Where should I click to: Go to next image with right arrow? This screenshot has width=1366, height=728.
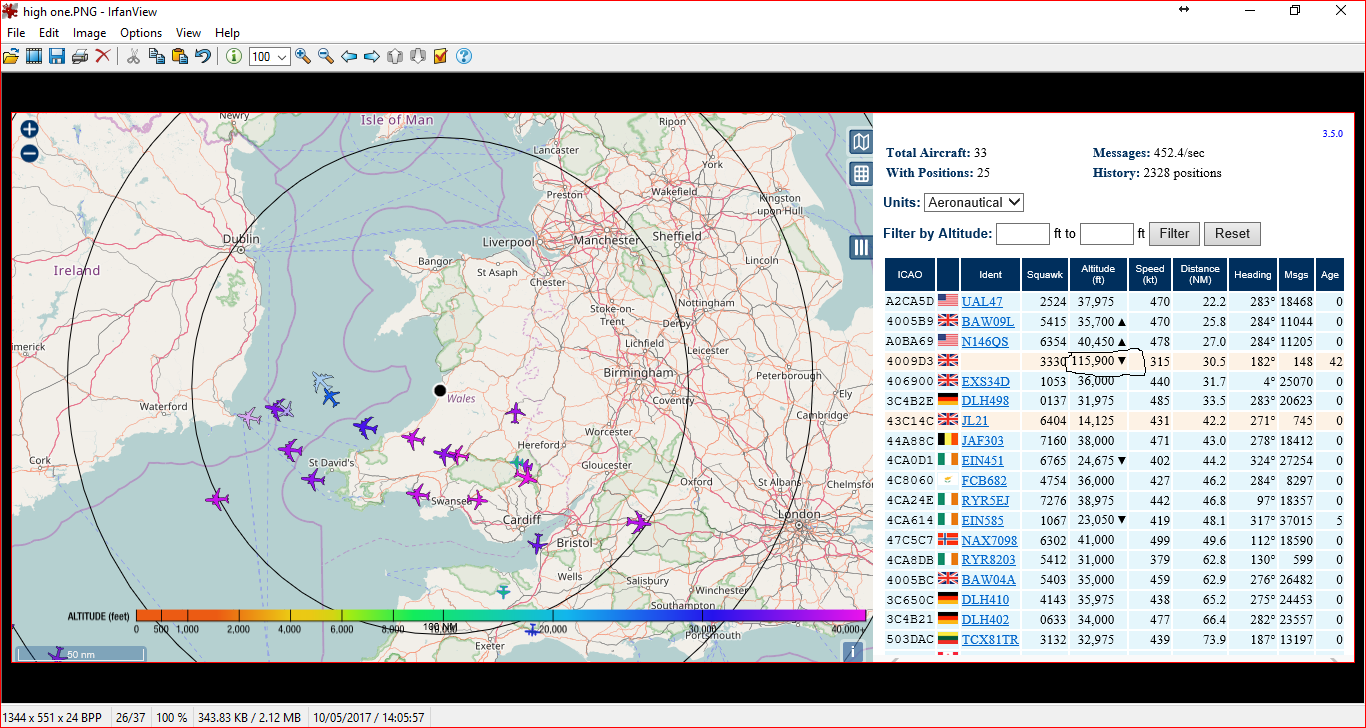[x=371, y=57]
